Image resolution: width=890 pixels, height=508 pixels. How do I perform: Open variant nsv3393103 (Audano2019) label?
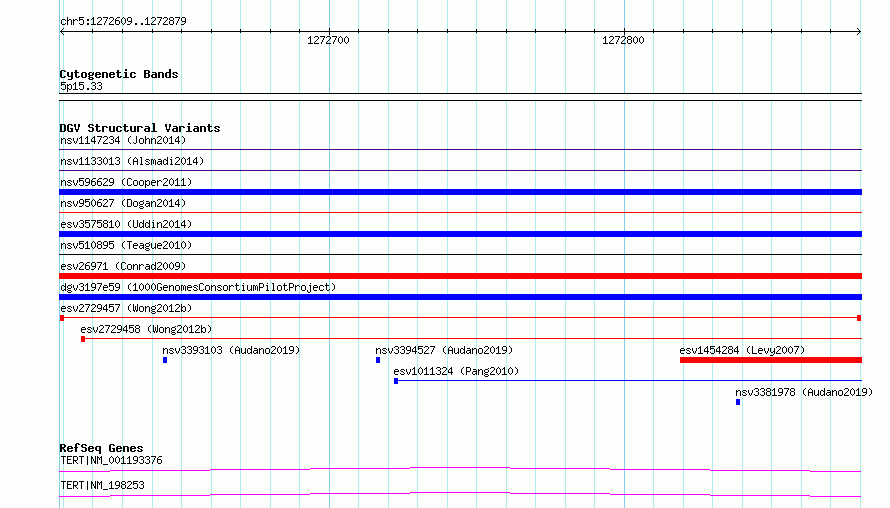click(x=231, y=350)
